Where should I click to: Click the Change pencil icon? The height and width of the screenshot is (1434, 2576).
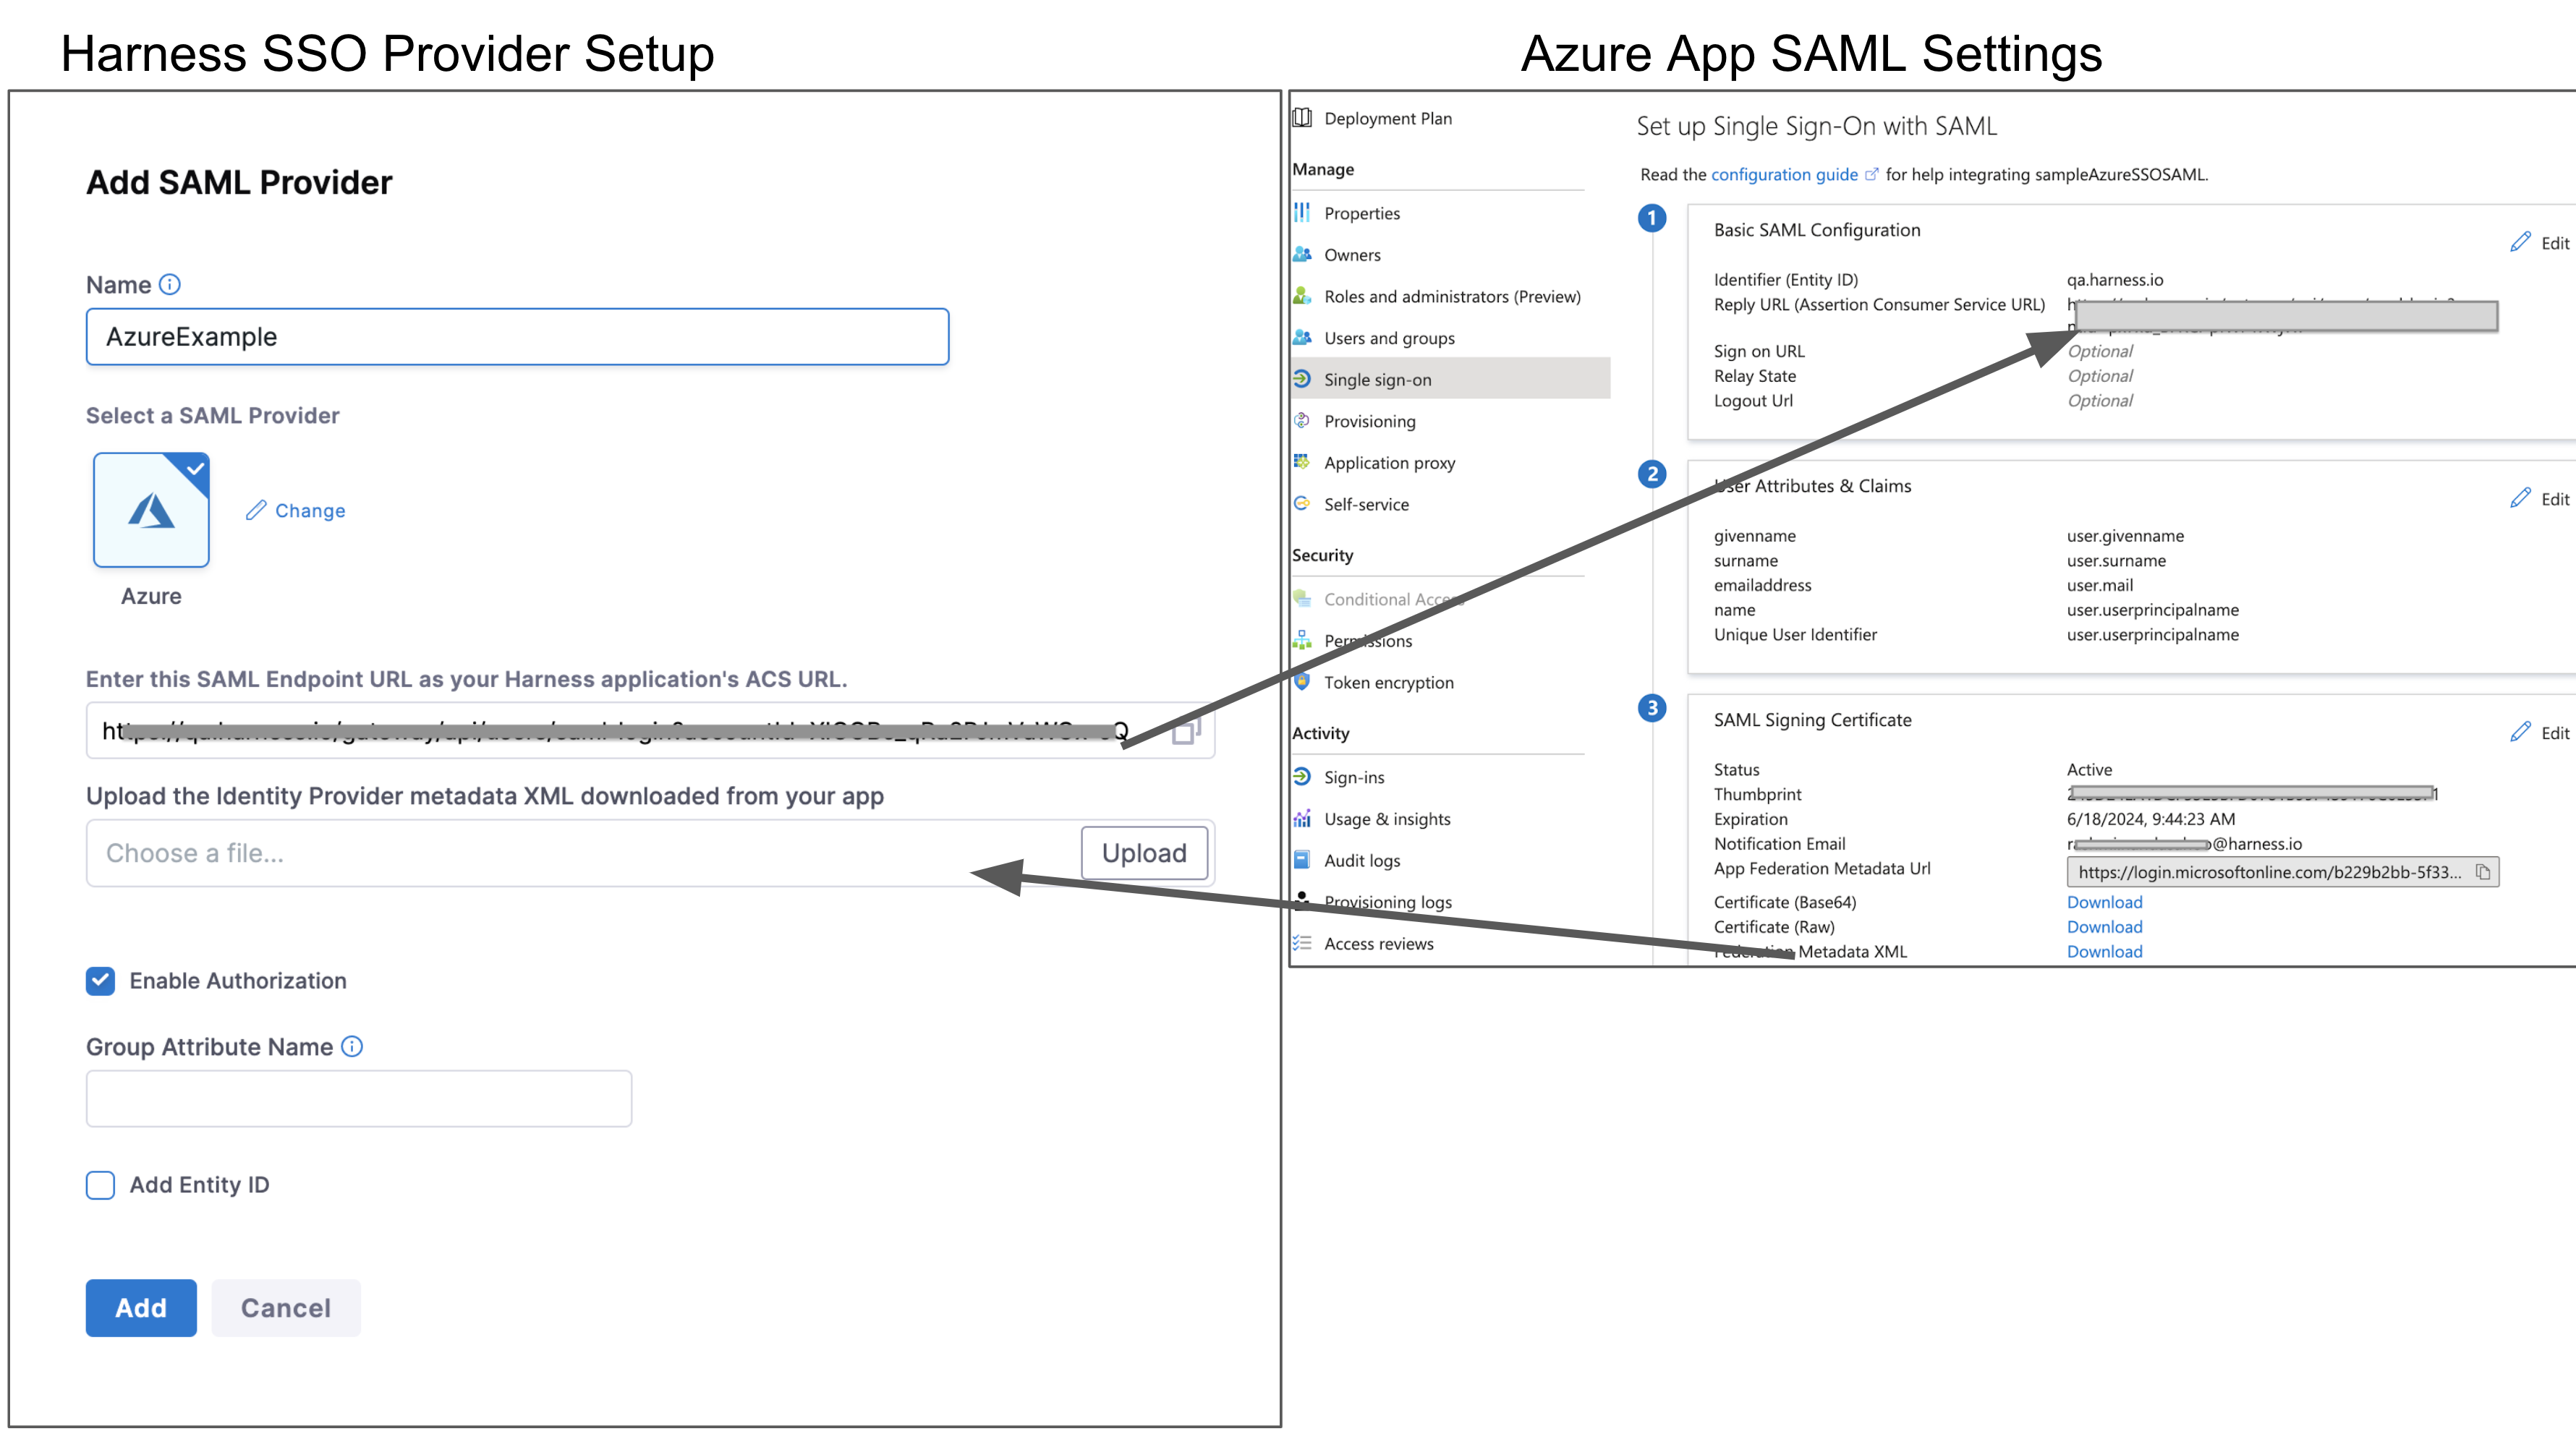pyautogui.click(x=257, y=510)
